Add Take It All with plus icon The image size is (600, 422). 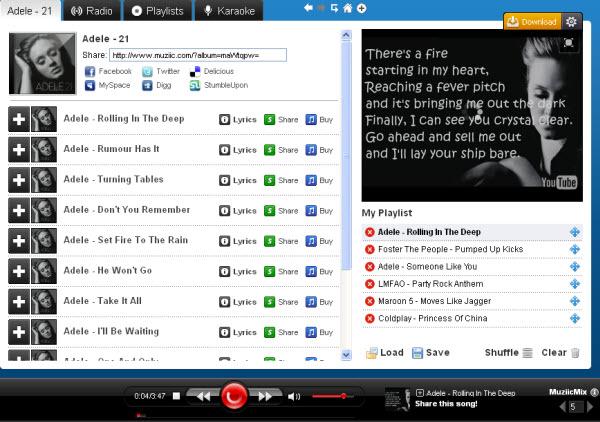[19, 301]
